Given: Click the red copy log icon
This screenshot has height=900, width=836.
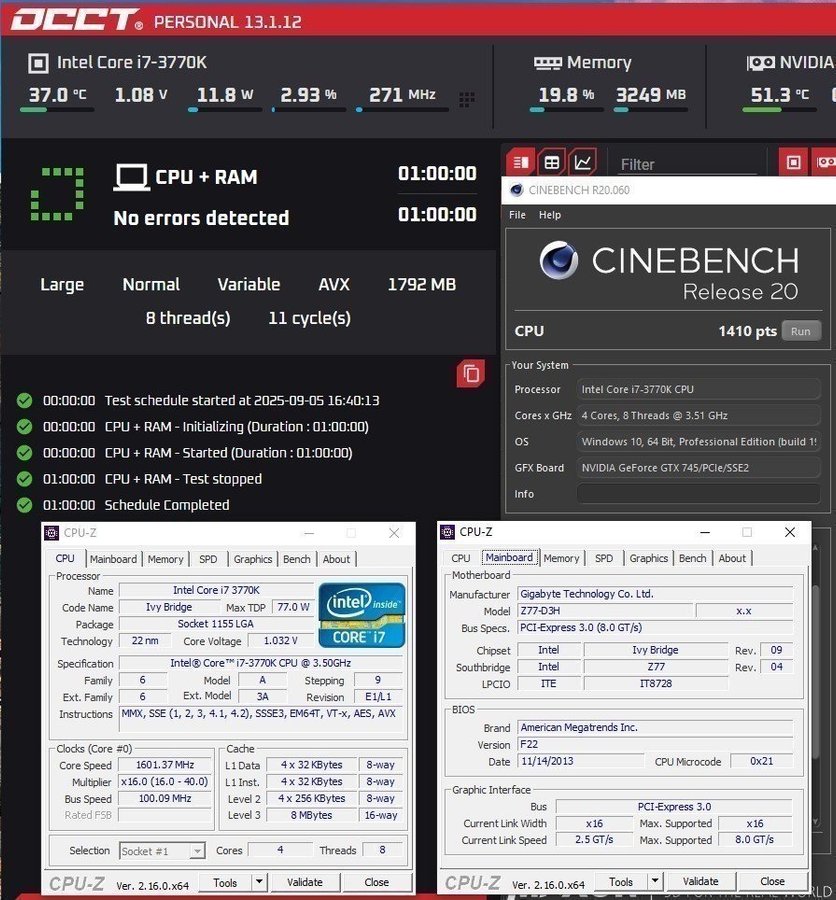Looking at the screenshot, I should [471, 374].
